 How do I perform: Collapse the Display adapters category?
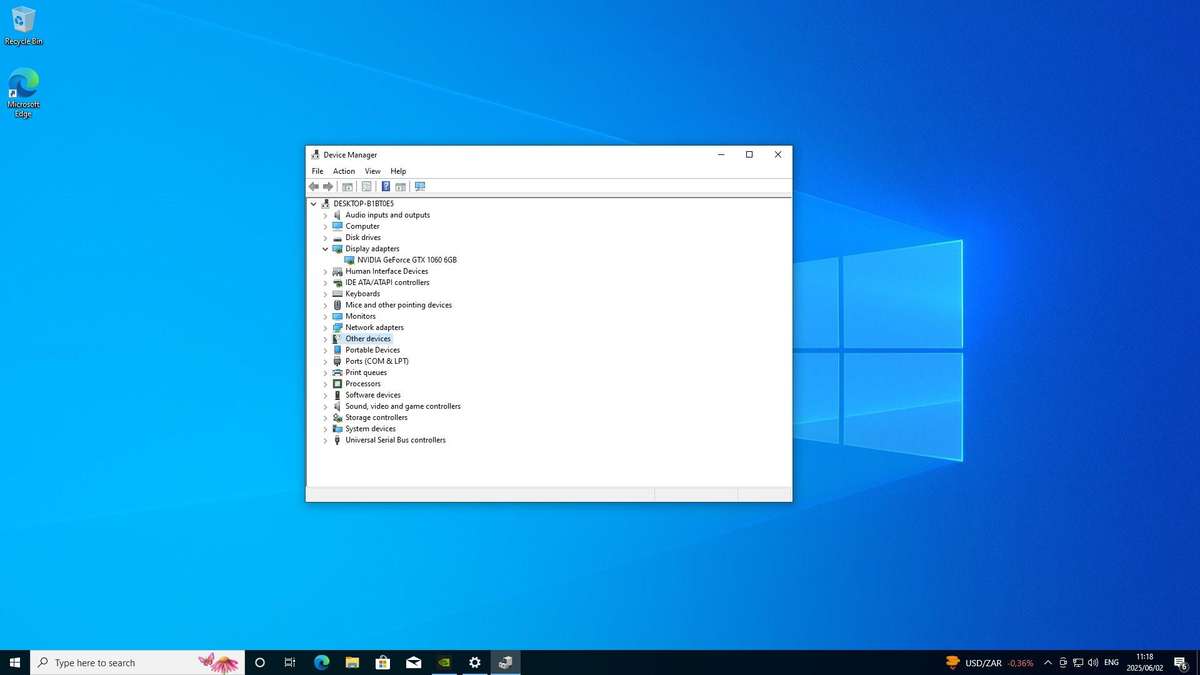(325, 249)
